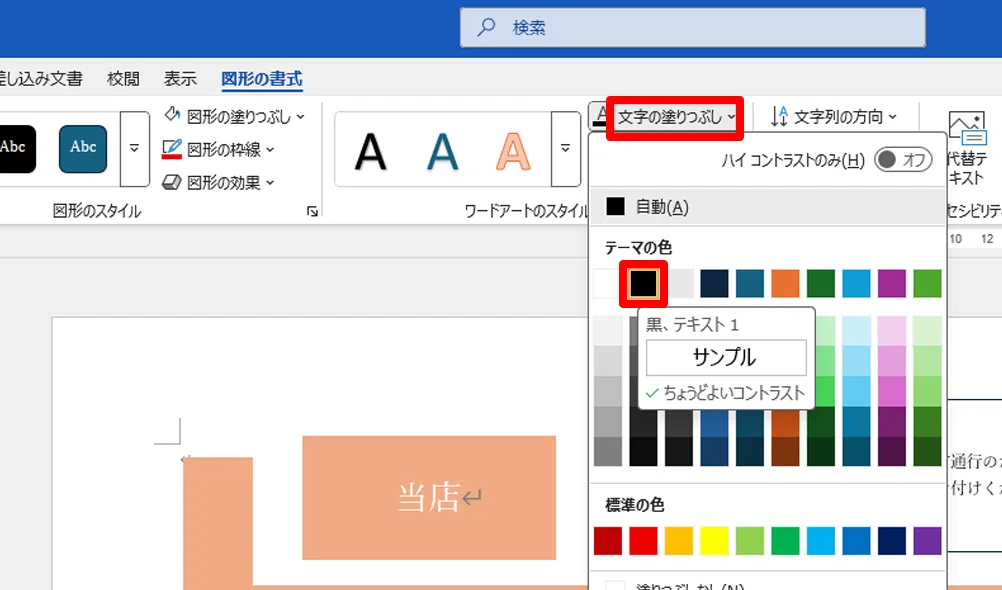The height and width of the screenshot is (590, 1002).
Task: Pick dark red standard color
Action: 608,541
